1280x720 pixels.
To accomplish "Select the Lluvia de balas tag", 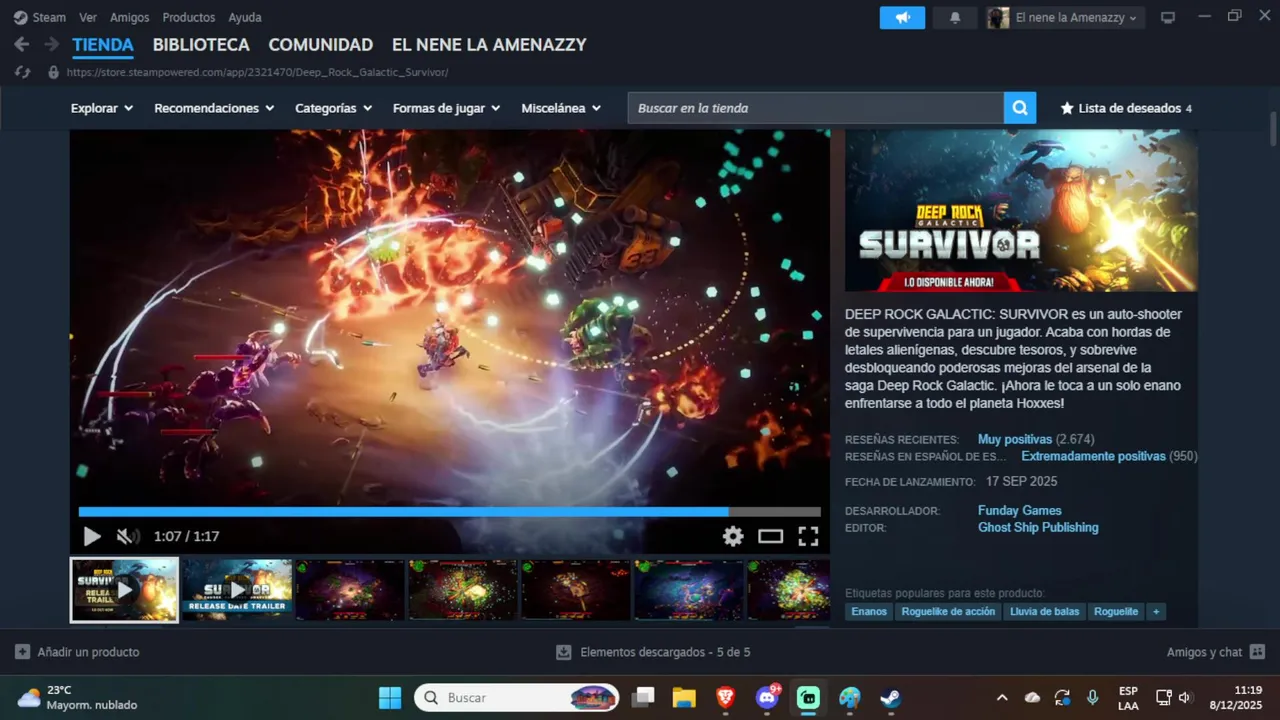I will [1045, 611].
